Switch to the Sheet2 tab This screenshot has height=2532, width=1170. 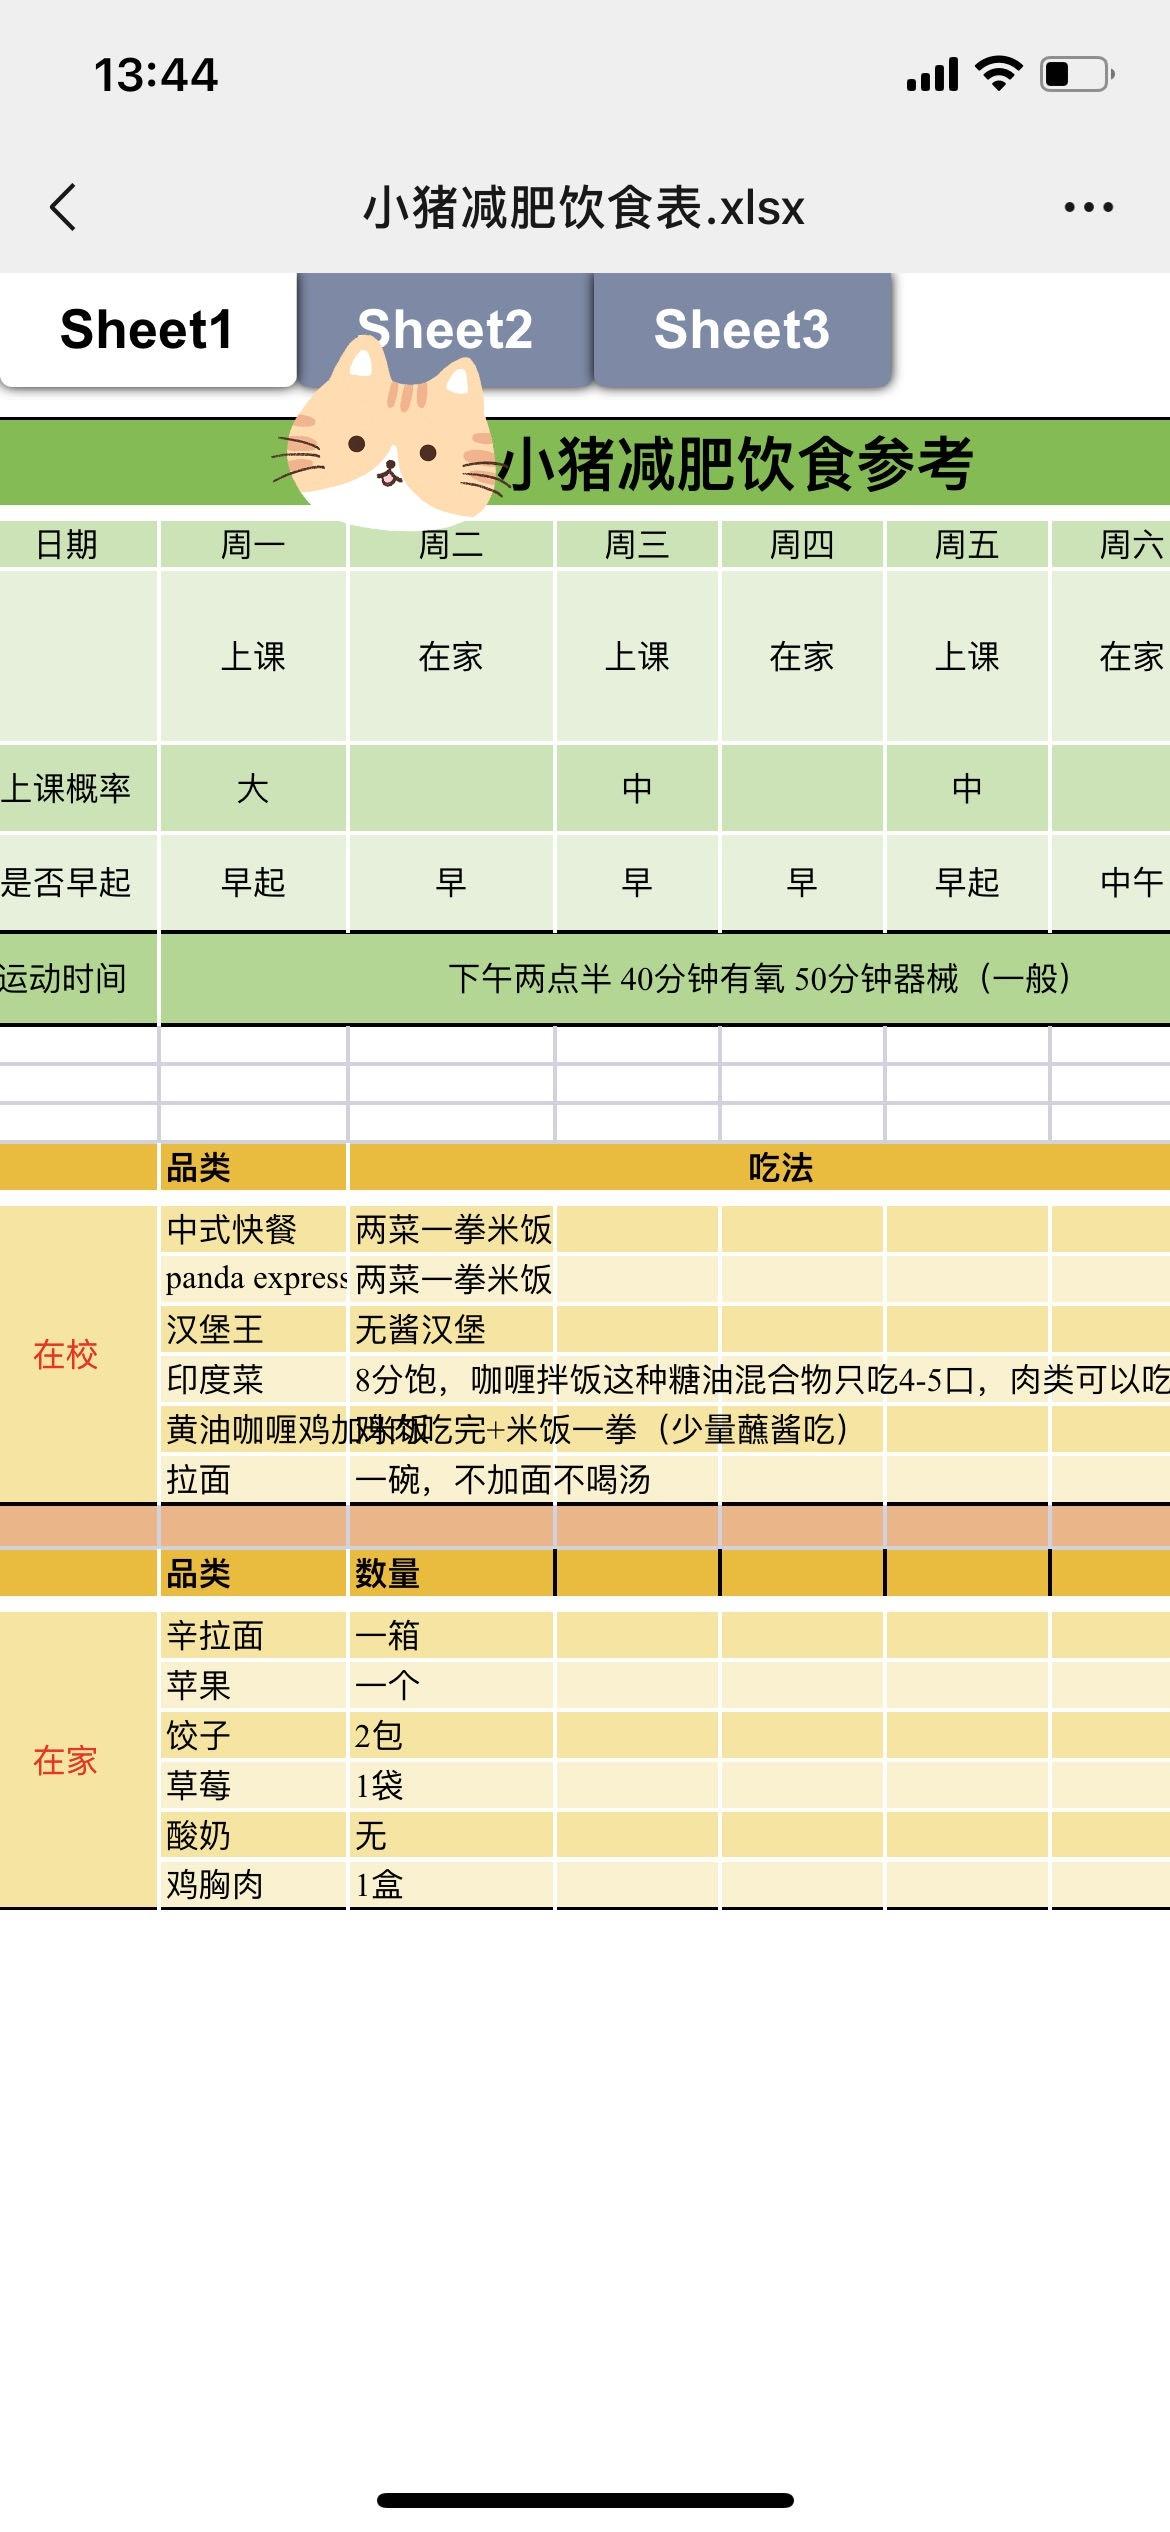tap(445, 330)
